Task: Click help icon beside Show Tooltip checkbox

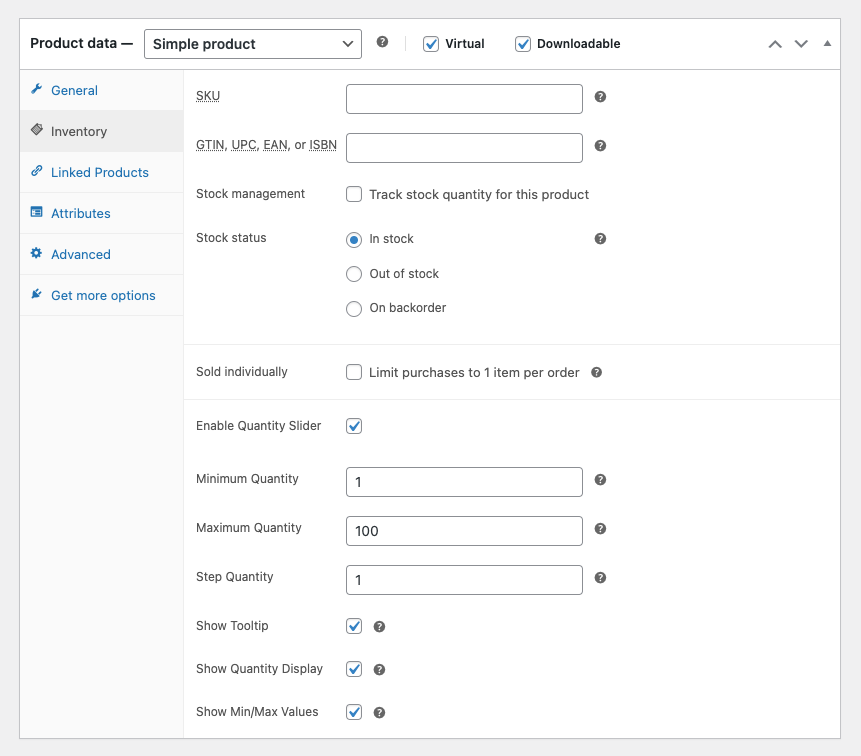Action: [x=379, y=627]
